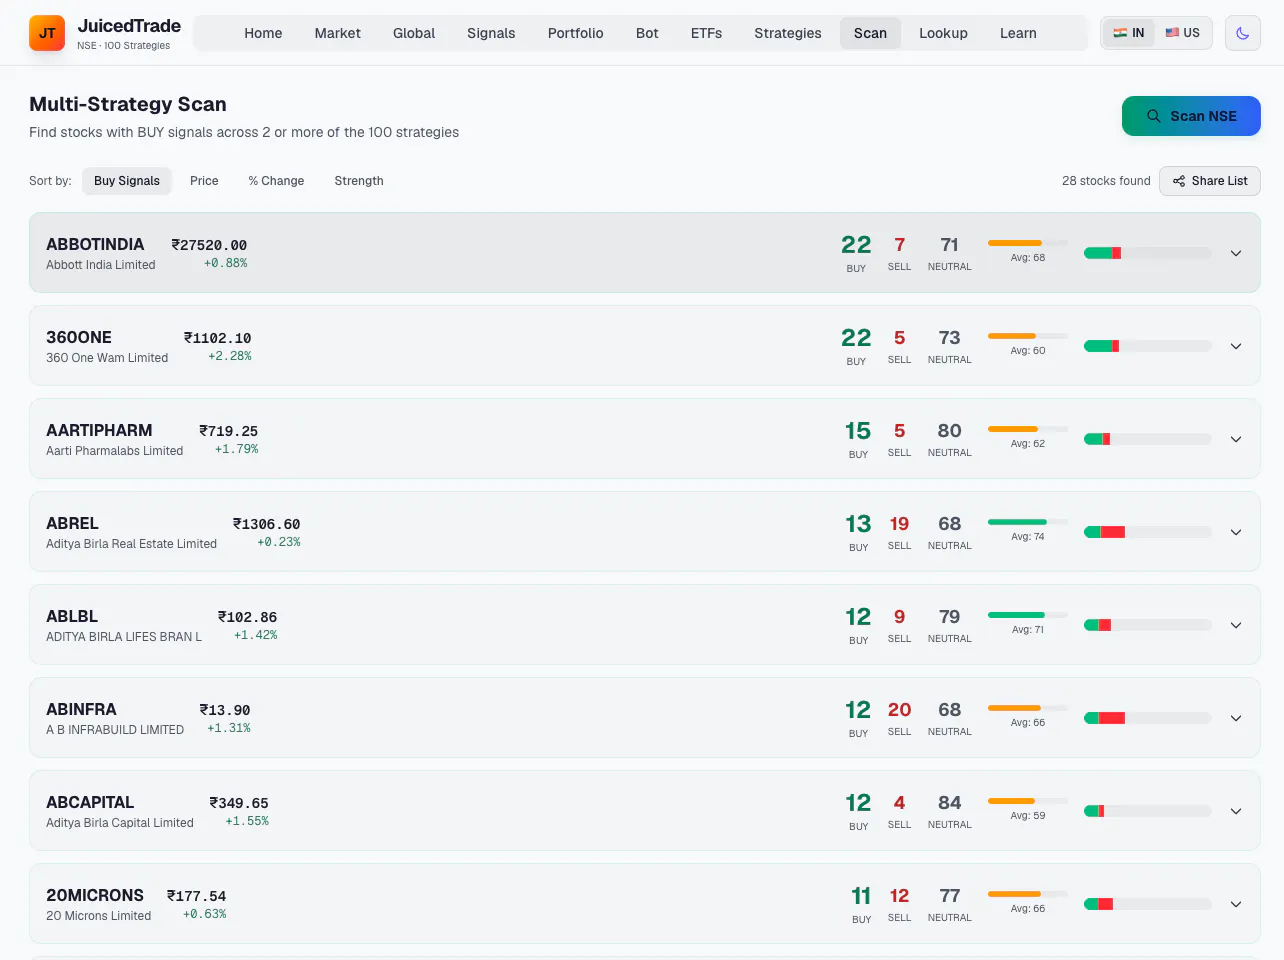1284x960 pixels.
Task: Expand the ABBOTINDIA row chevron
Action: tap(1236, 253)
